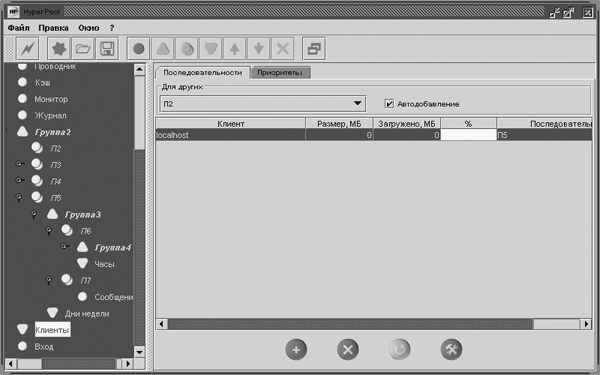Click the tree horizontal scrollbar thumb
Image resolution: width=600 pixels, height=375 pixels.
pos(79,364)
